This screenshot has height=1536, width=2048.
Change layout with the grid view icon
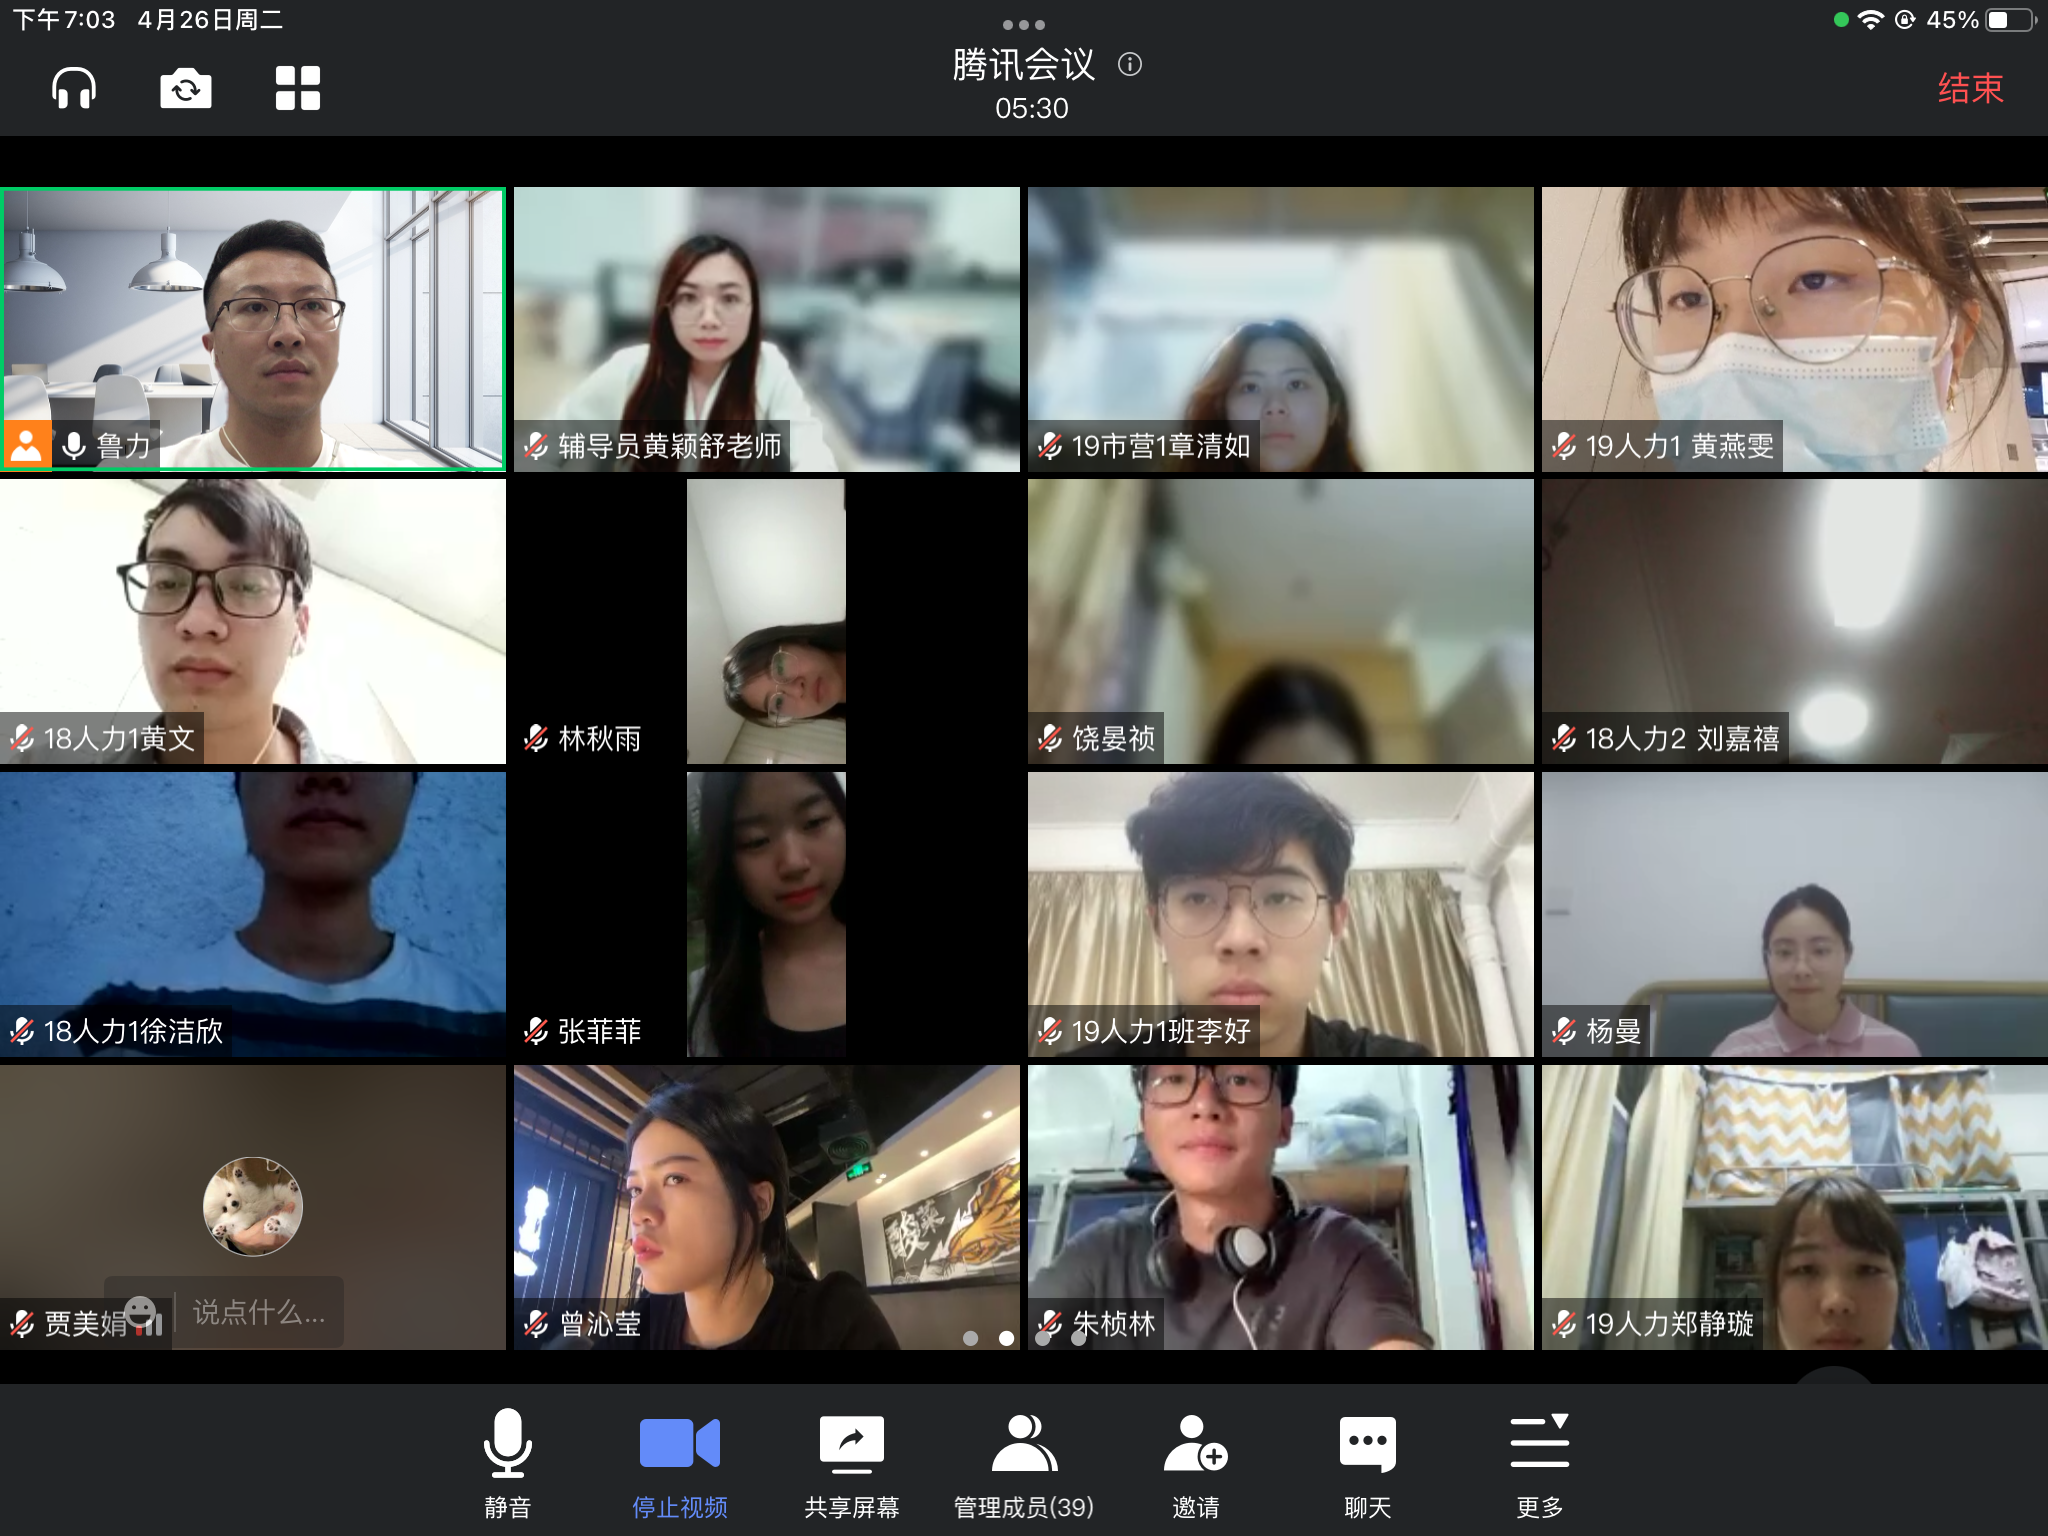coord(298,88)
